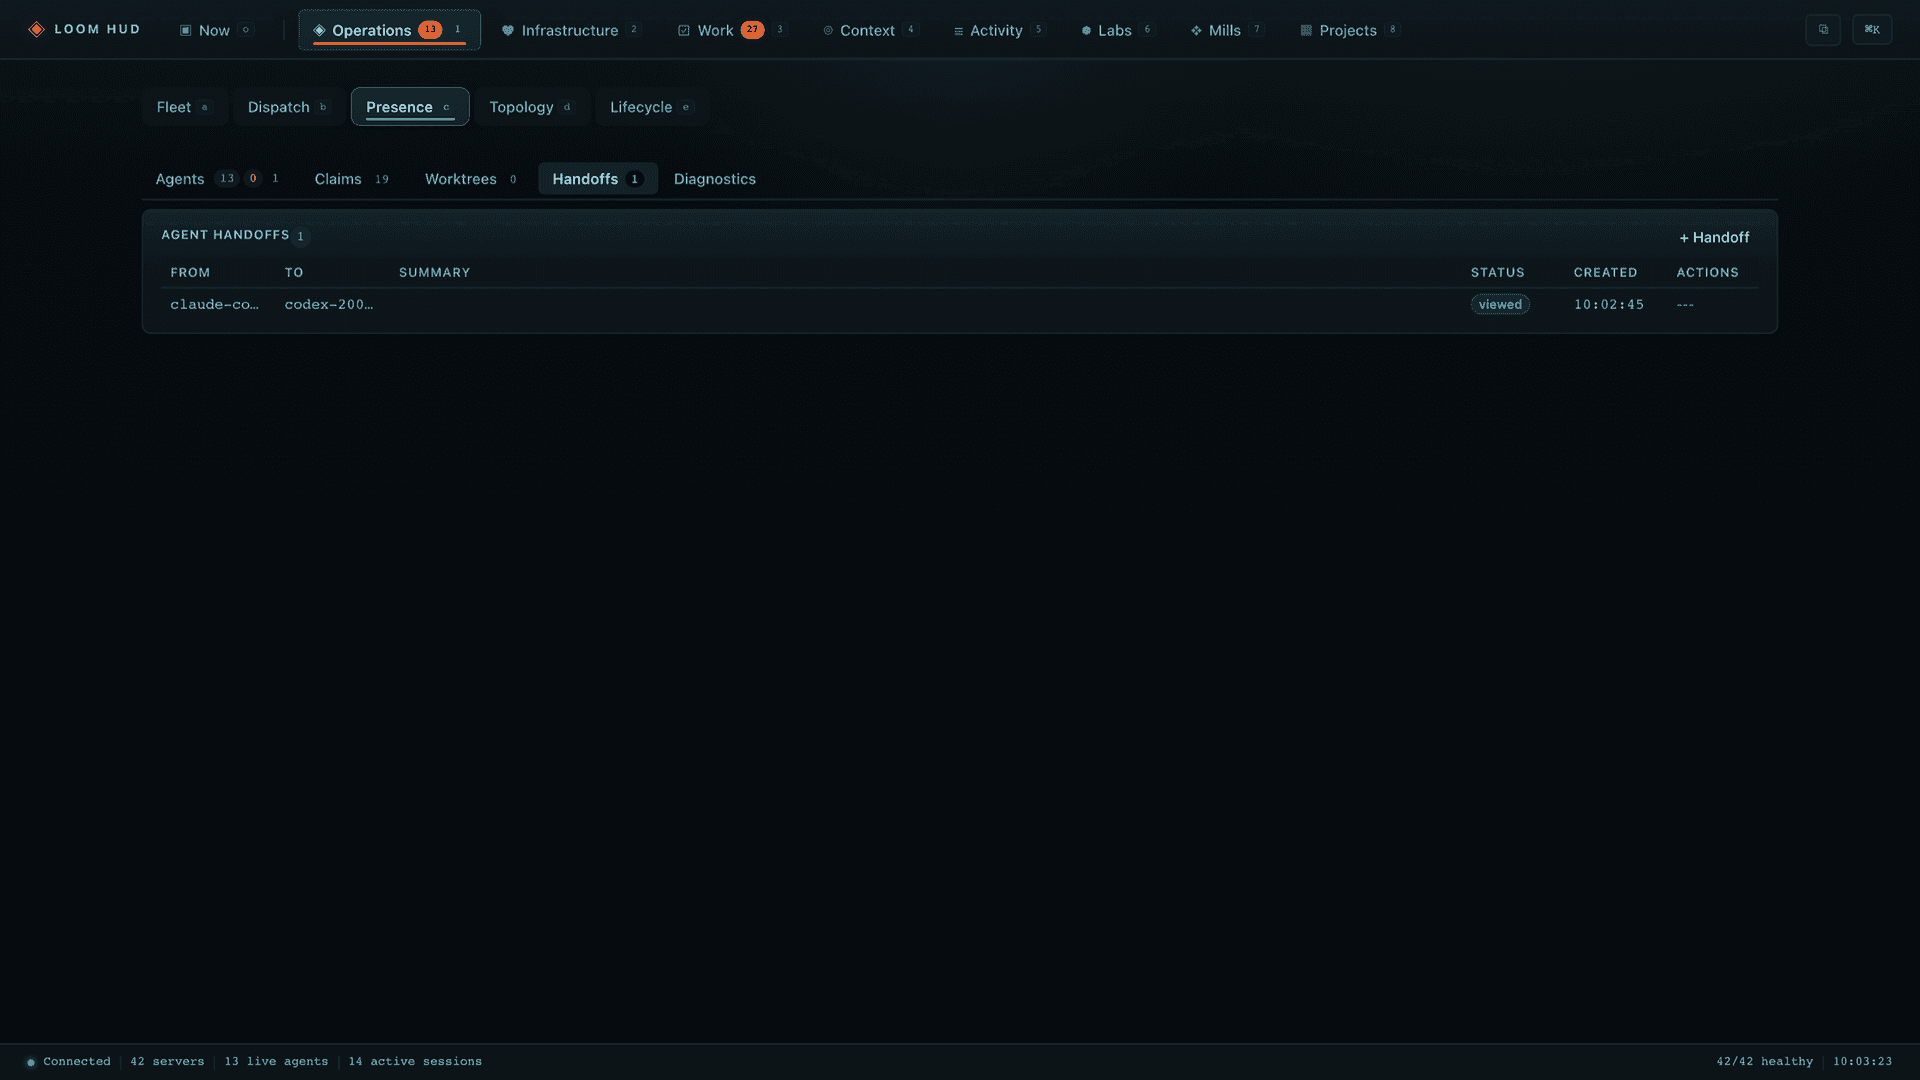
Task: Open the Diagnostics tab
Action: [x=715, y=179]
